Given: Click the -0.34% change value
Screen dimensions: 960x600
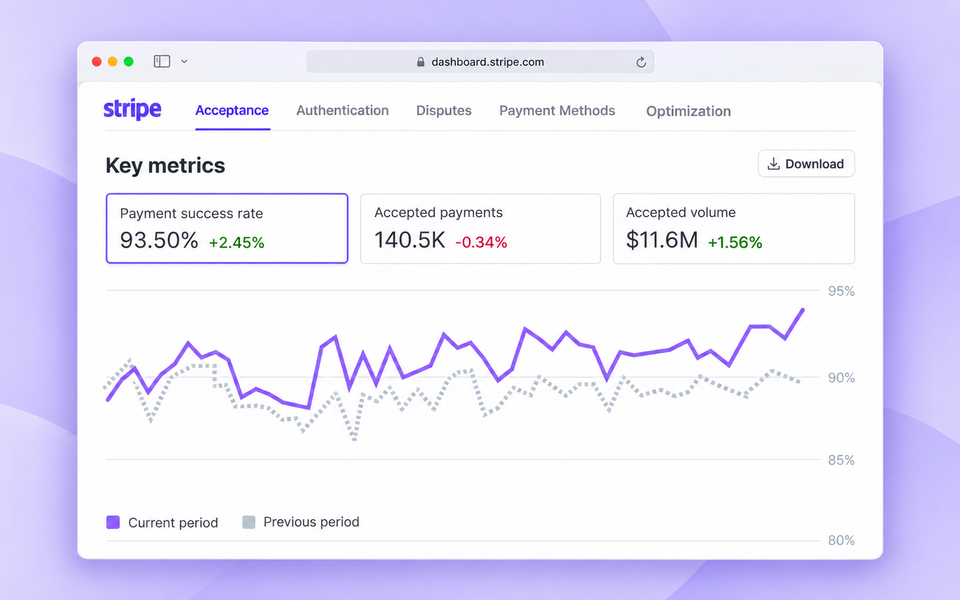Looking at the screenshot, I should tap(481, 242).
